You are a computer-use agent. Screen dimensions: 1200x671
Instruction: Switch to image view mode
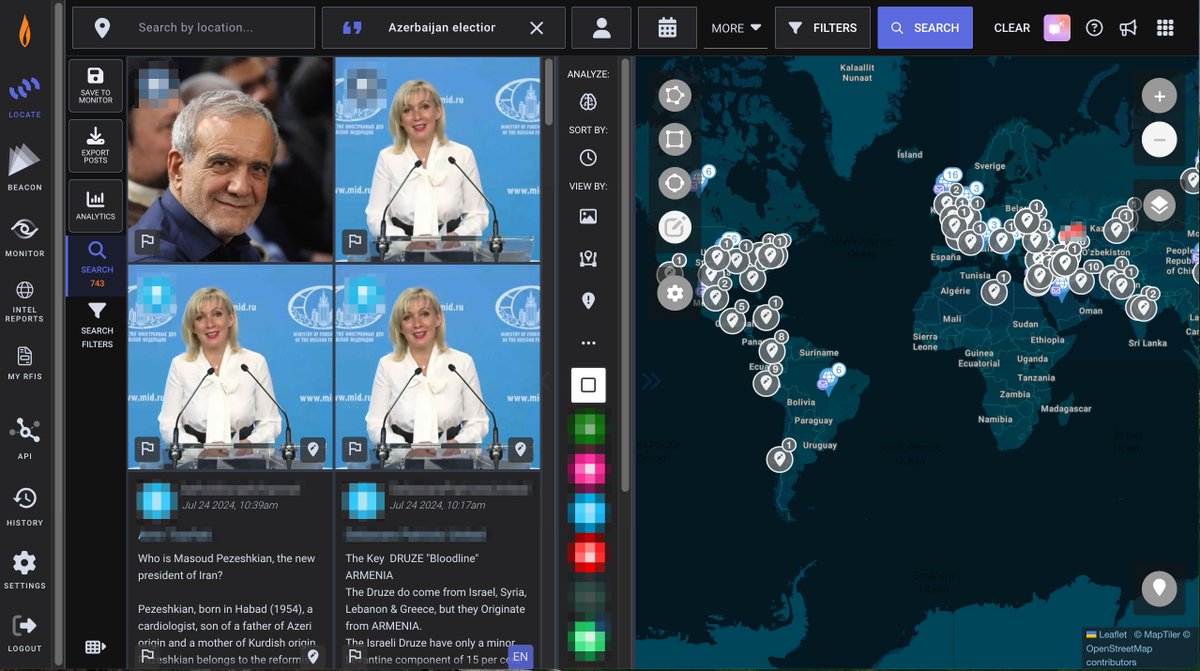click(x=588, y=216)
